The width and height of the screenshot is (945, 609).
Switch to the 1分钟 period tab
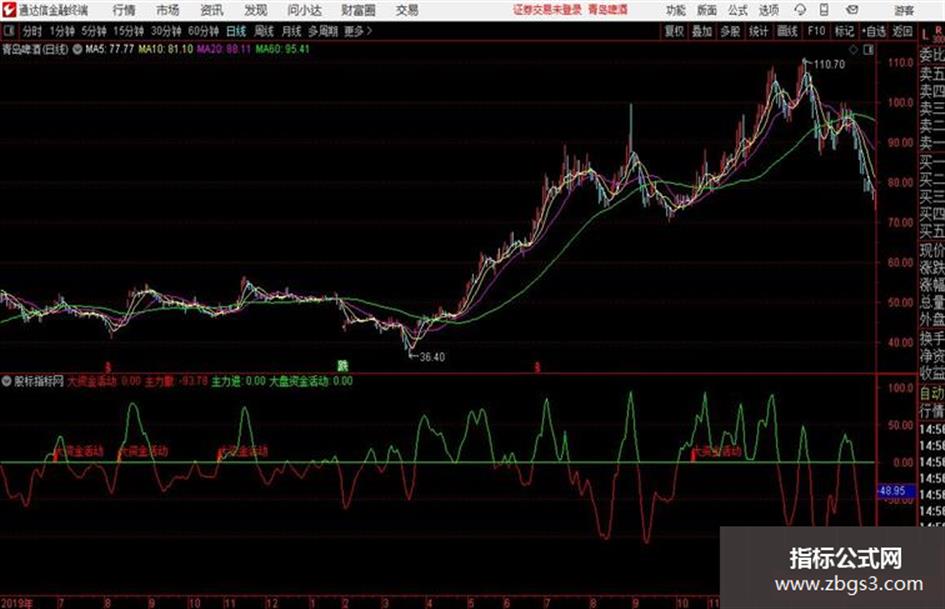point(61,31)
